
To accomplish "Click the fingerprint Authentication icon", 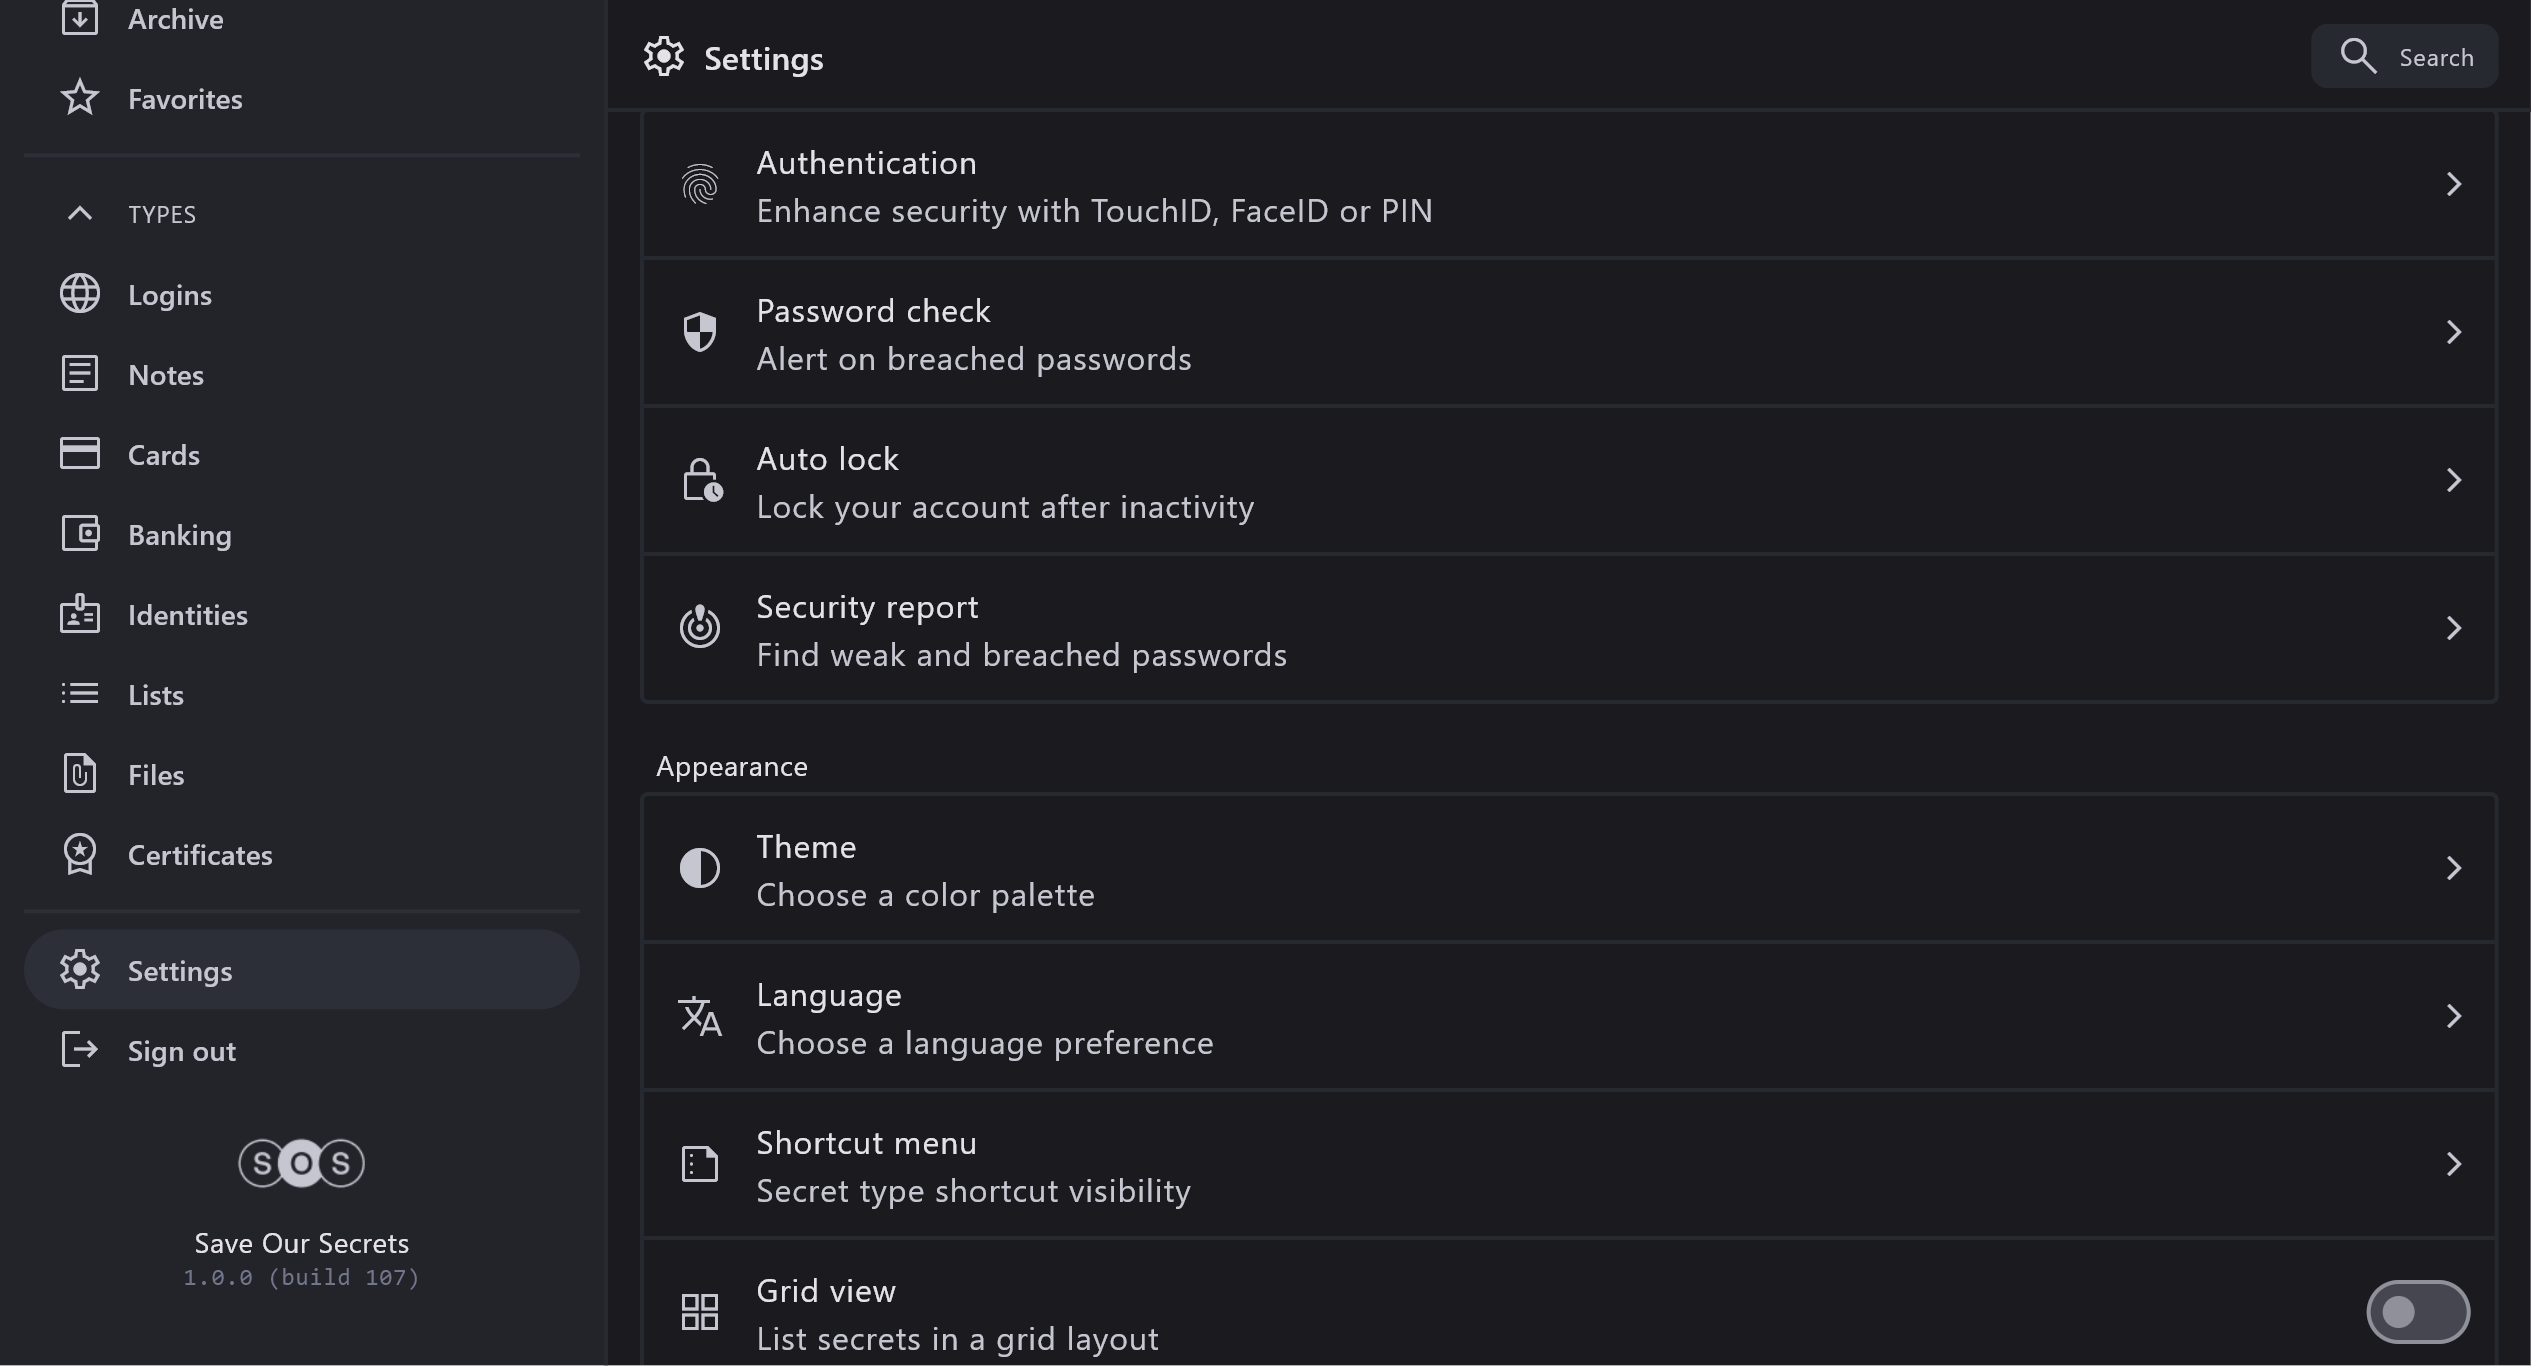I will pos(700,185).
